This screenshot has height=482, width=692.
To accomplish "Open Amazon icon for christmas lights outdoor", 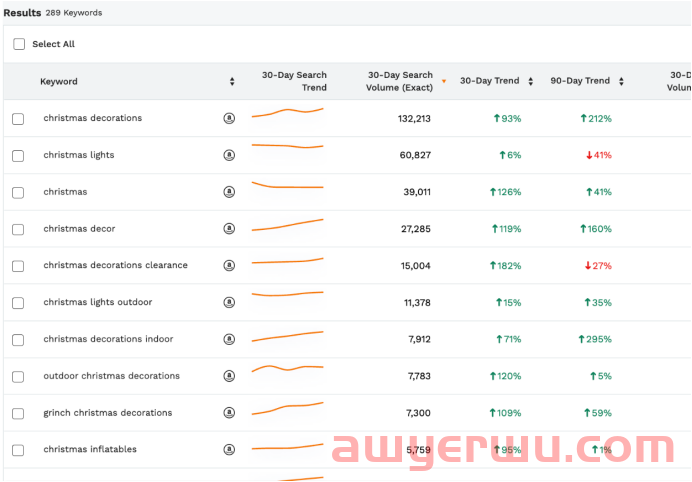I will pos(229,302).
